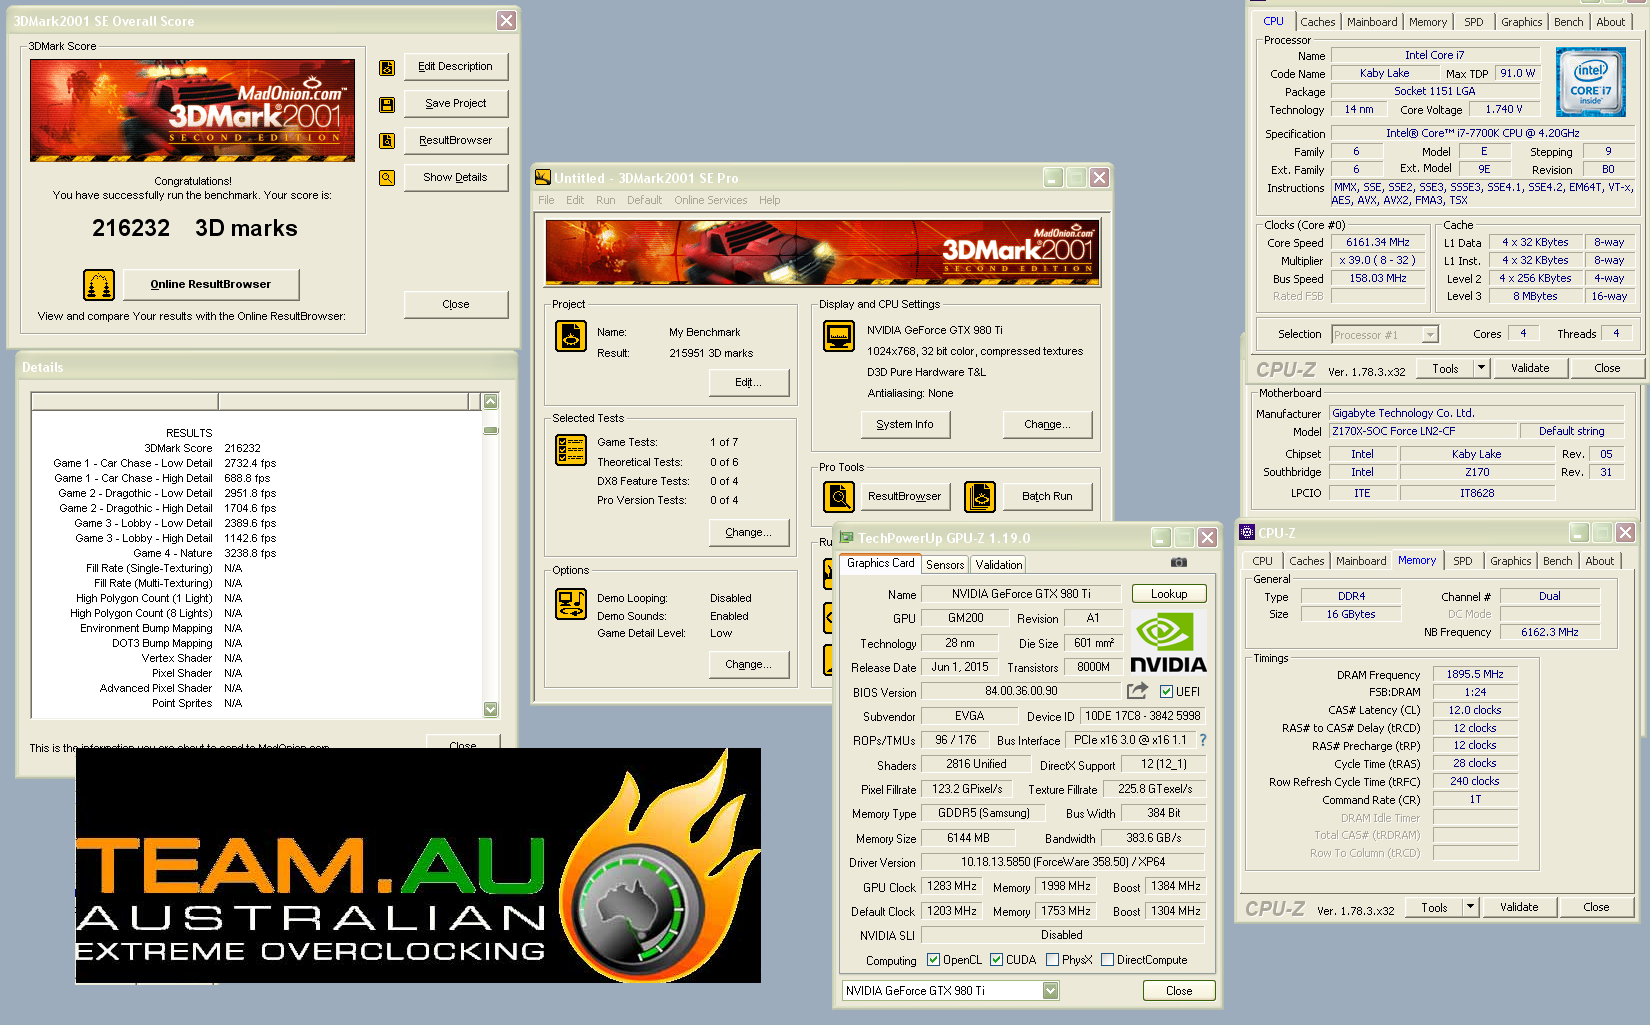Click the Details scrollbar up arrow
Image resolution: width=1650 pixels, height=1025 pixels.
click(490, 402)
